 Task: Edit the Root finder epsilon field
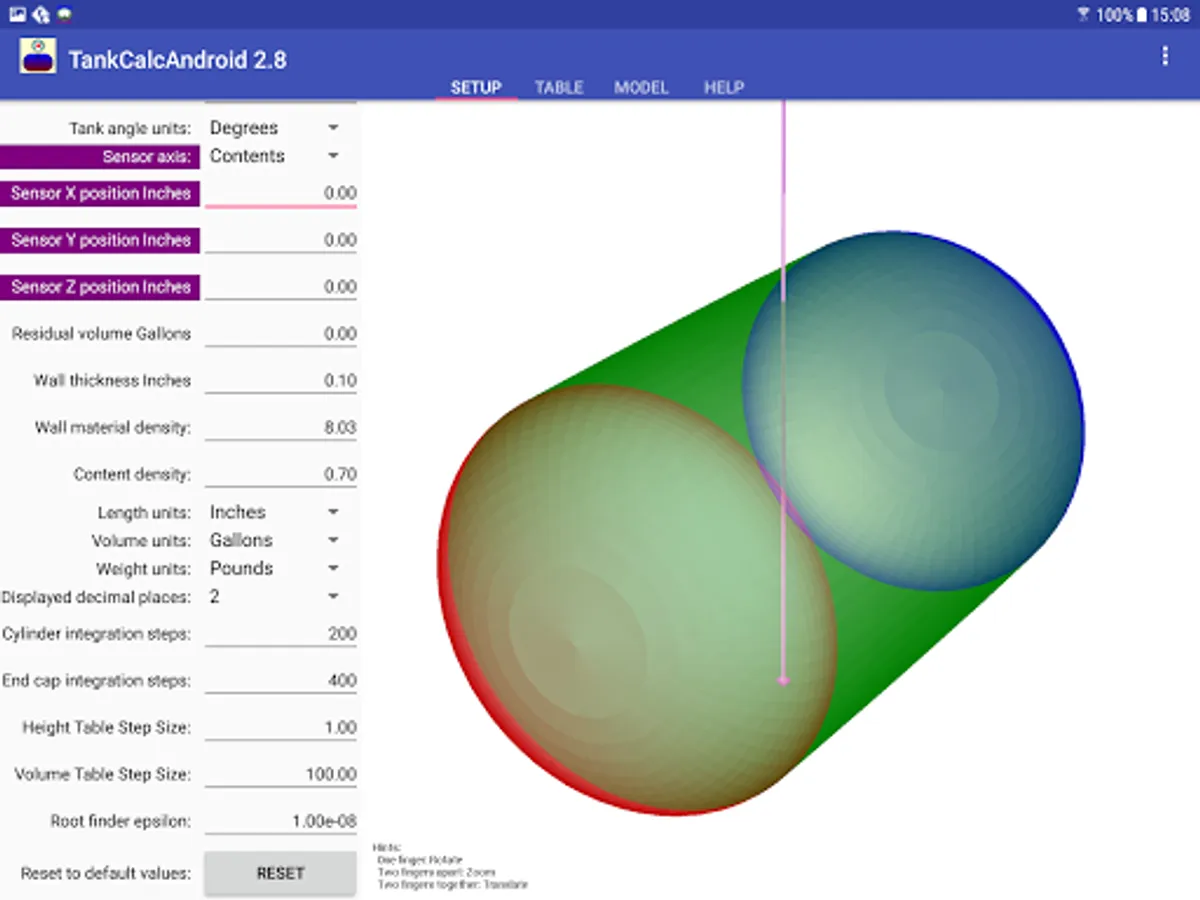pyautogui.click(x=281, y=822)
